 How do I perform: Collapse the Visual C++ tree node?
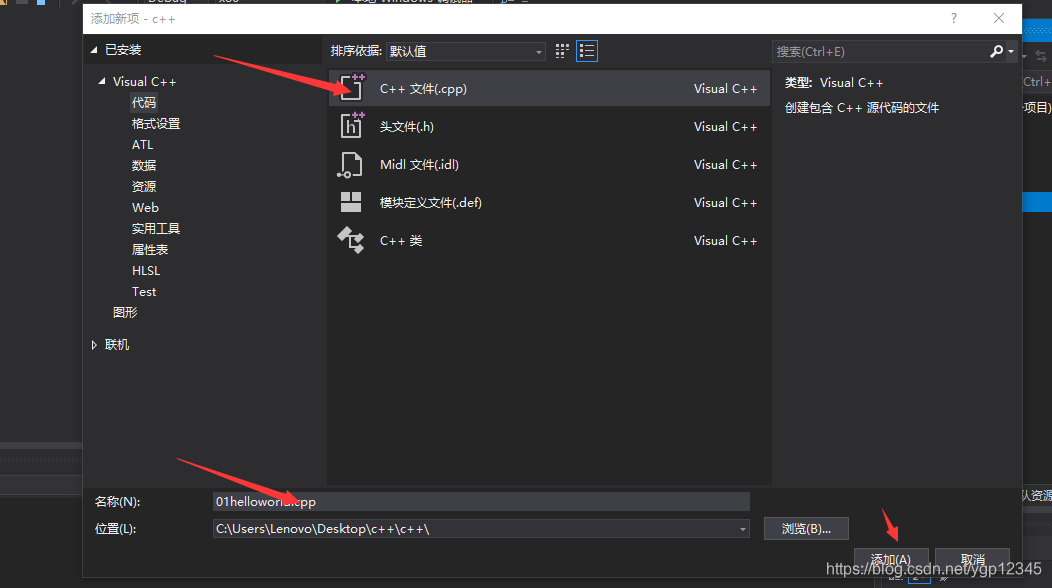coord(102,81)
